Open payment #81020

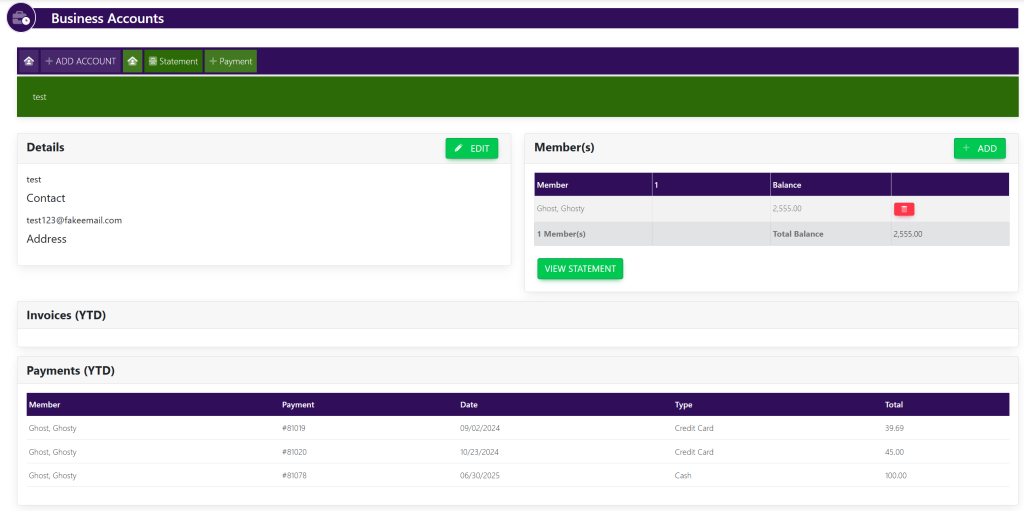pos(294,452)
